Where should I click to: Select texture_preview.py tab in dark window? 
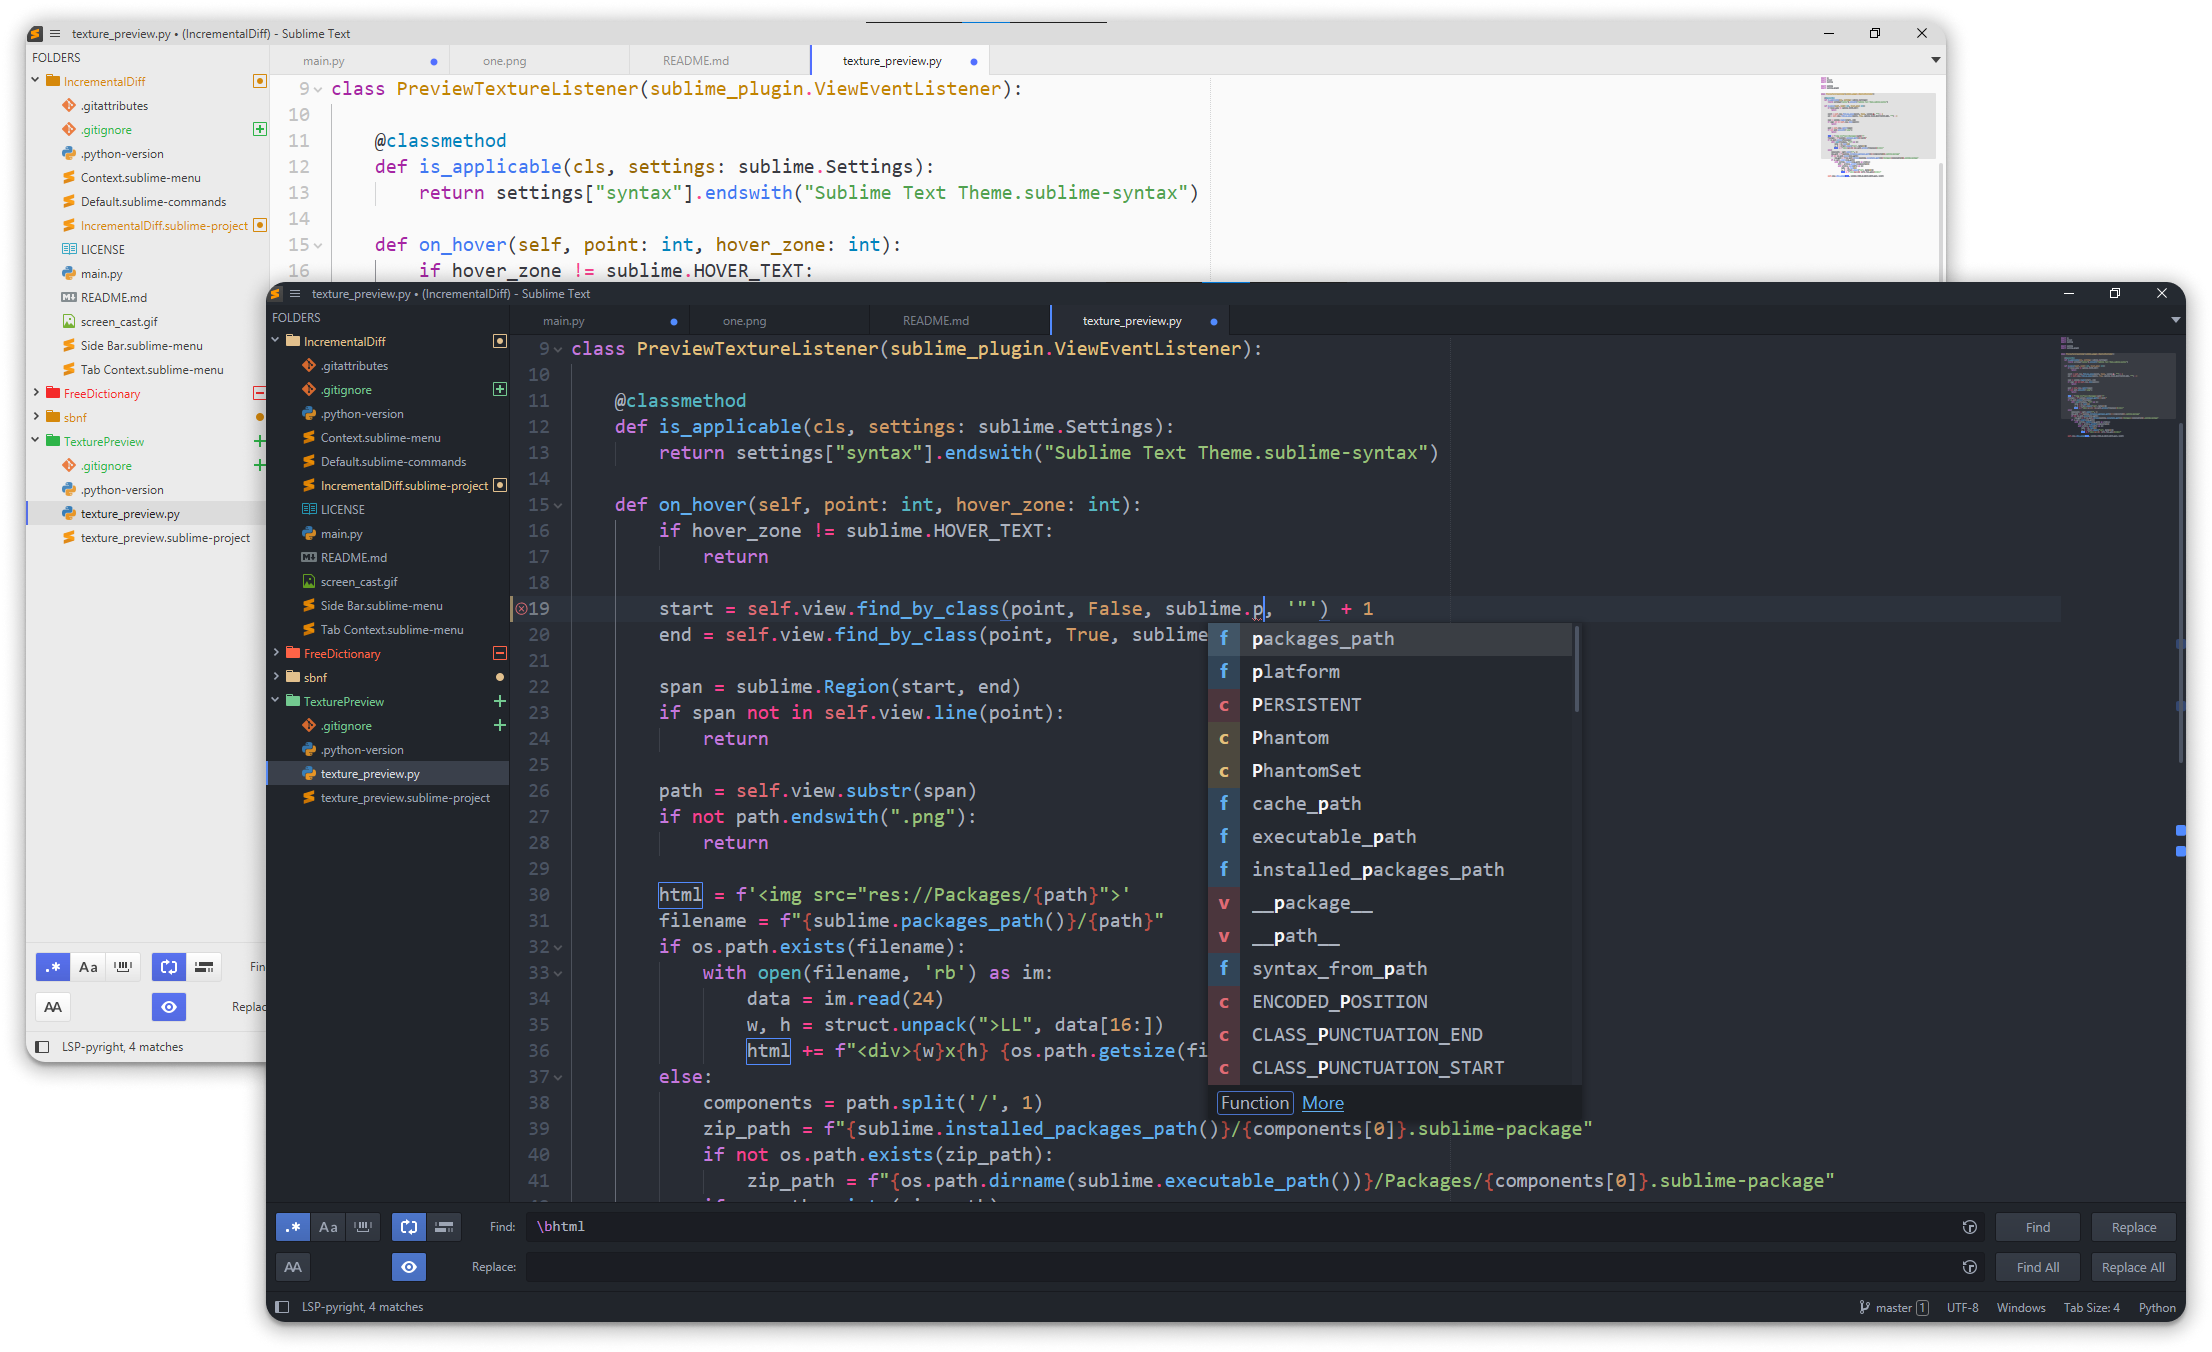[1140, 321]
